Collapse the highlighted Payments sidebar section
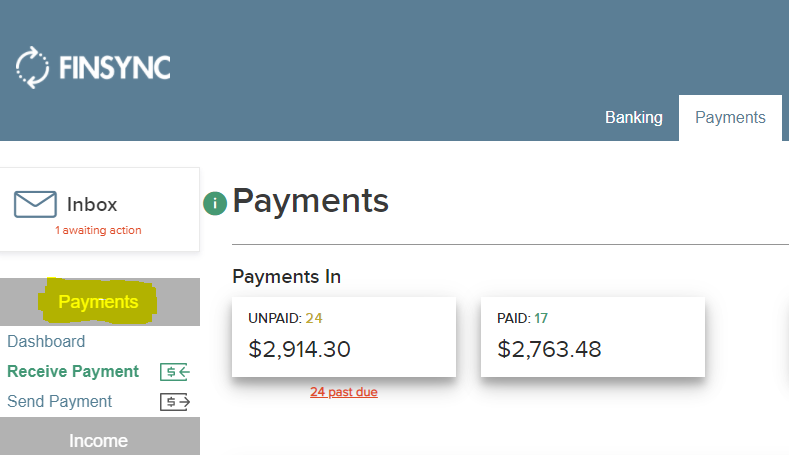Viewport: 789px width, 455px height. pyautogui.click(x=100, y=301)
